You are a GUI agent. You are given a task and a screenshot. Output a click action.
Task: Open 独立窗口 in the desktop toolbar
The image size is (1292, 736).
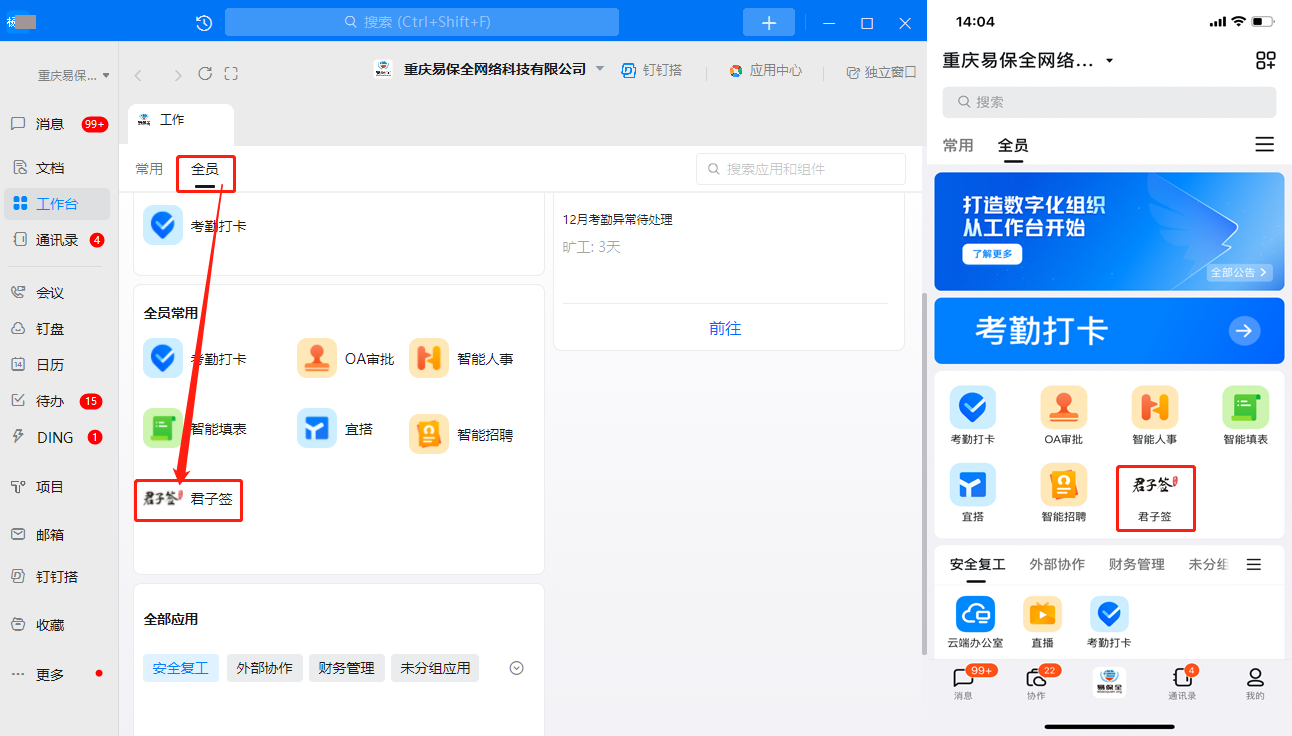[x=880, y=72]
